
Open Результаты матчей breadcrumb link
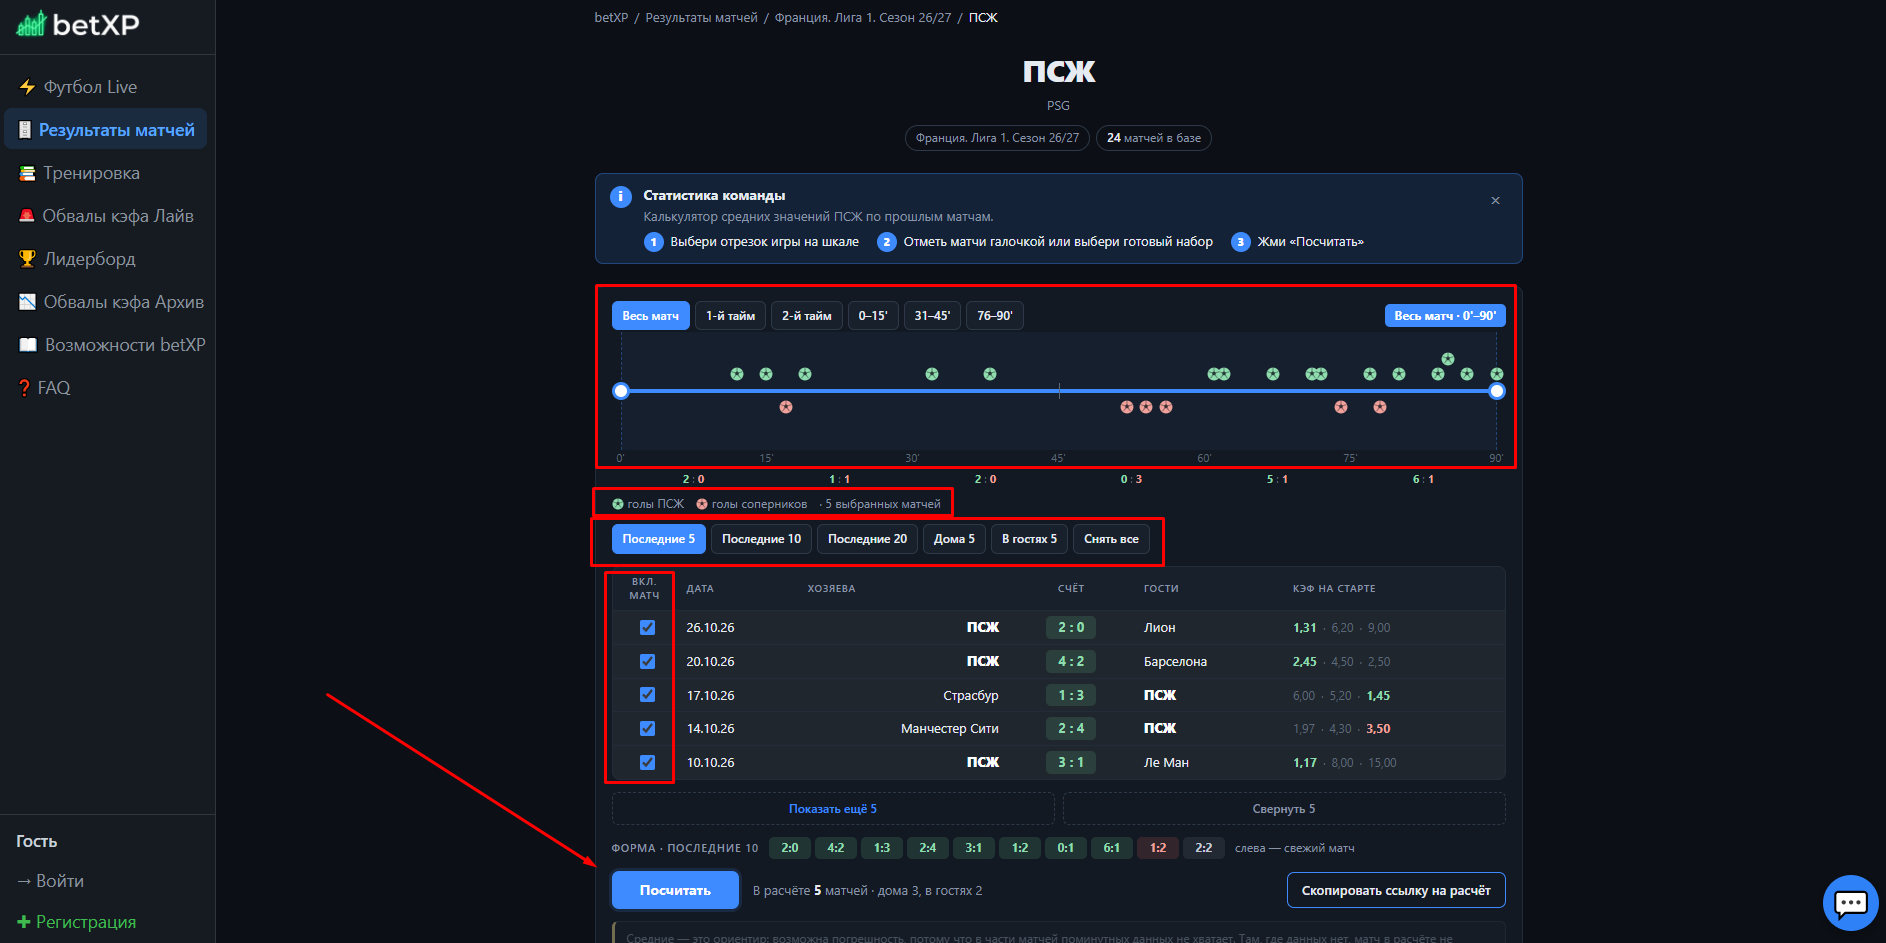(701, 18)
